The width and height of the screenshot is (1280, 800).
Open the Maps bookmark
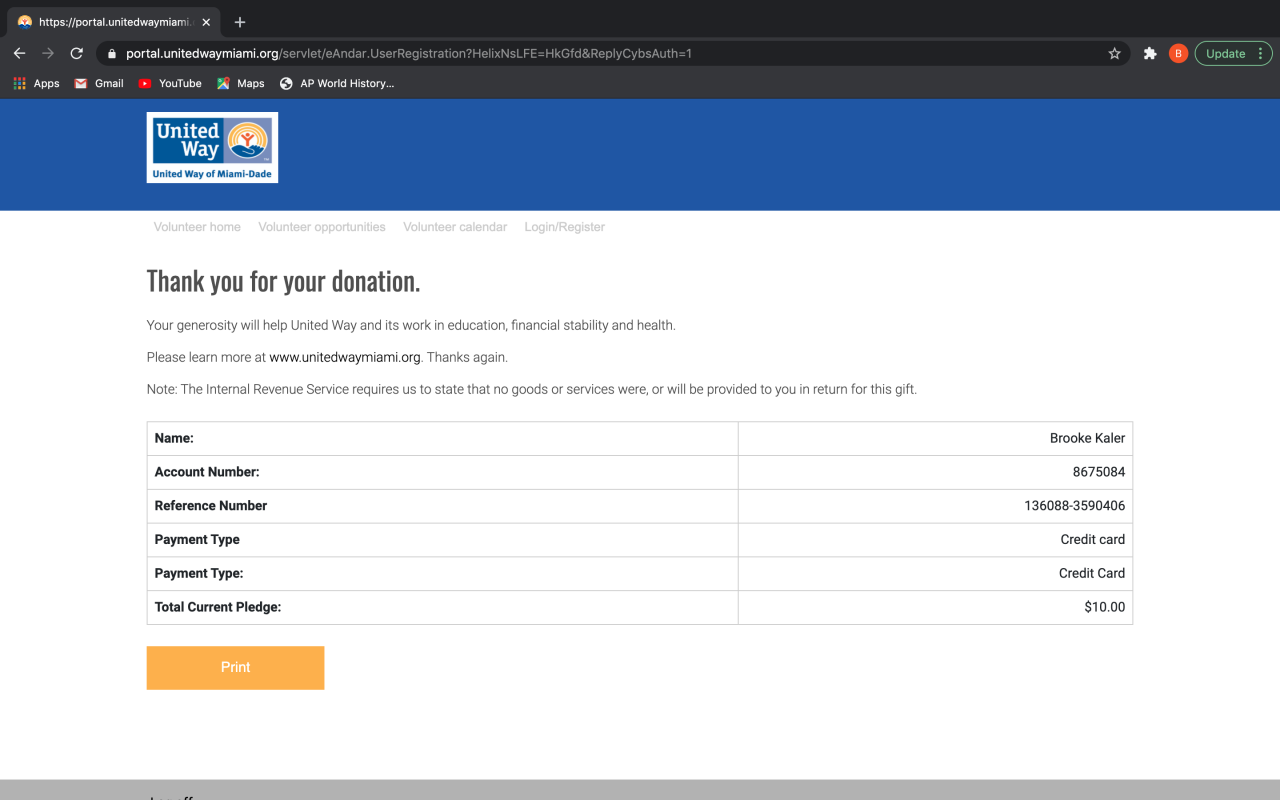point(241,84)
